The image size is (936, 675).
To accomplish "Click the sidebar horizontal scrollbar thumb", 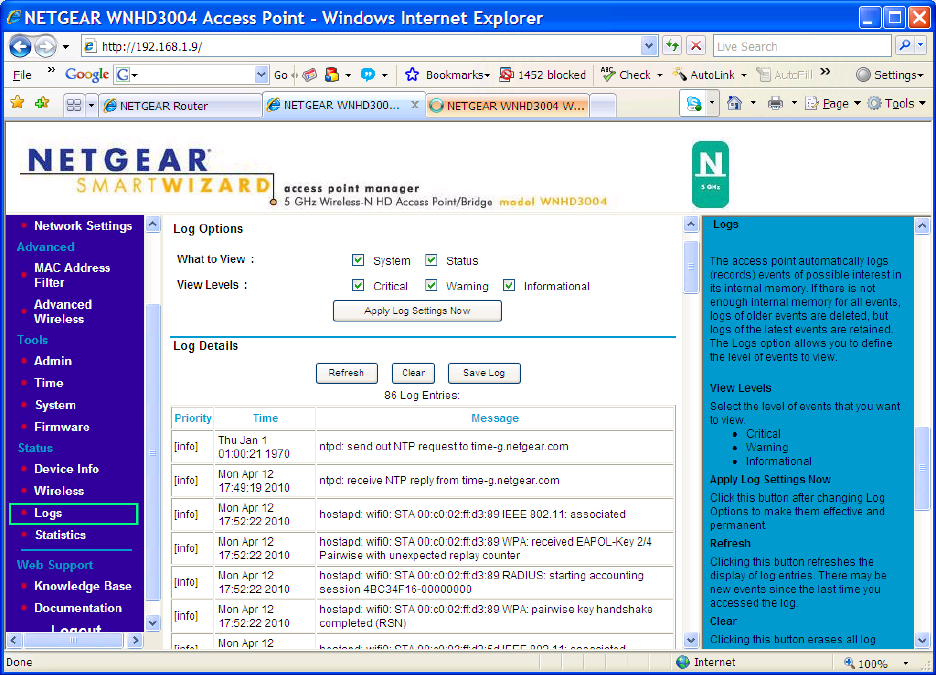I will (x=73, y=640).
